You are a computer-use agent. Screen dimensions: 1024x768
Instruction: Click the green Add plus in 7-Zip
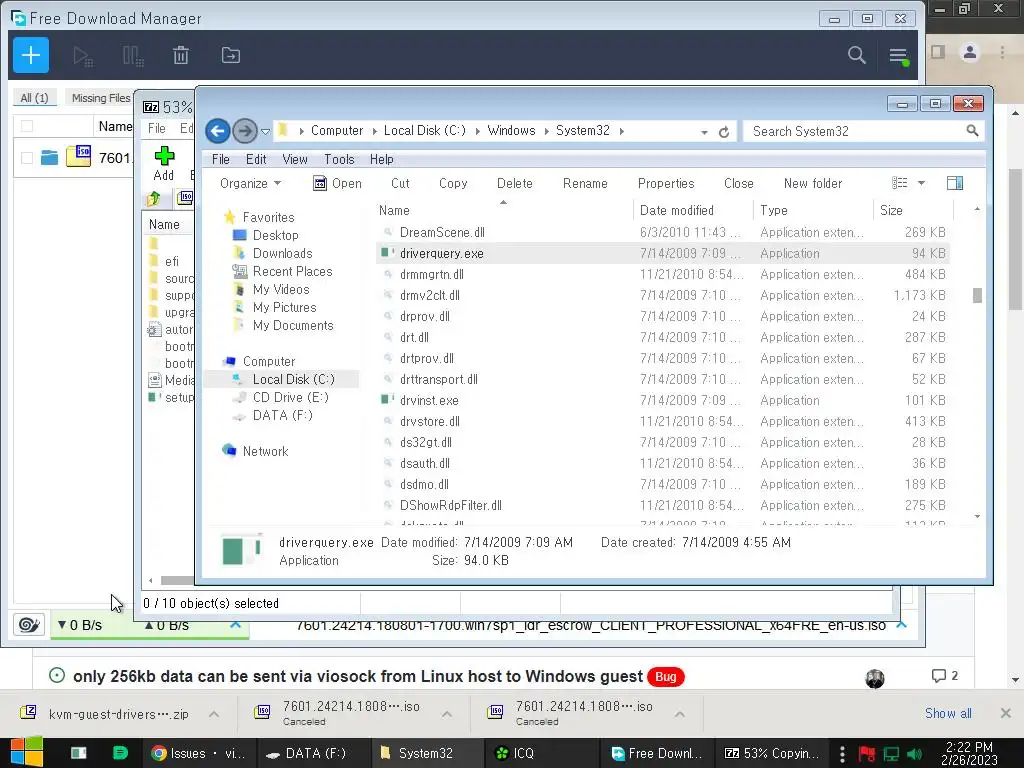coord(164,155)
